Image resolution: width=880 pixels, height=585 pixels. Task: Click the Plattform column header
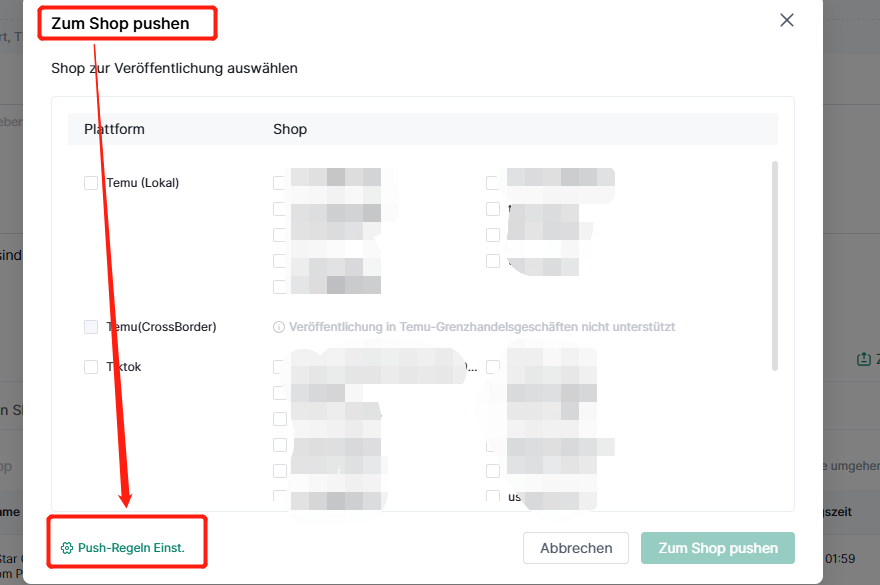click(114, 129)
